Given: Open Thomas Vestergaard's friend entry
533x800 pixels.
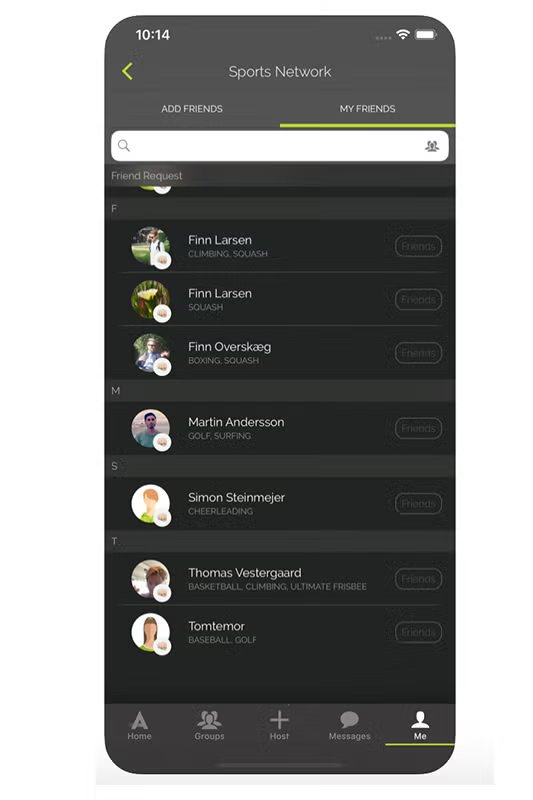Looking at the screenshot, I should (280, 579).
